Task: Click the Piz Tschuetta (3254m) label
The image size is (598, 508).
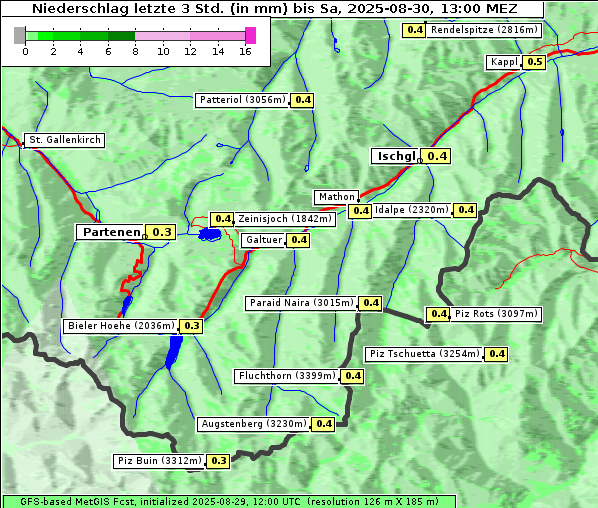Action: click(424, 354)
